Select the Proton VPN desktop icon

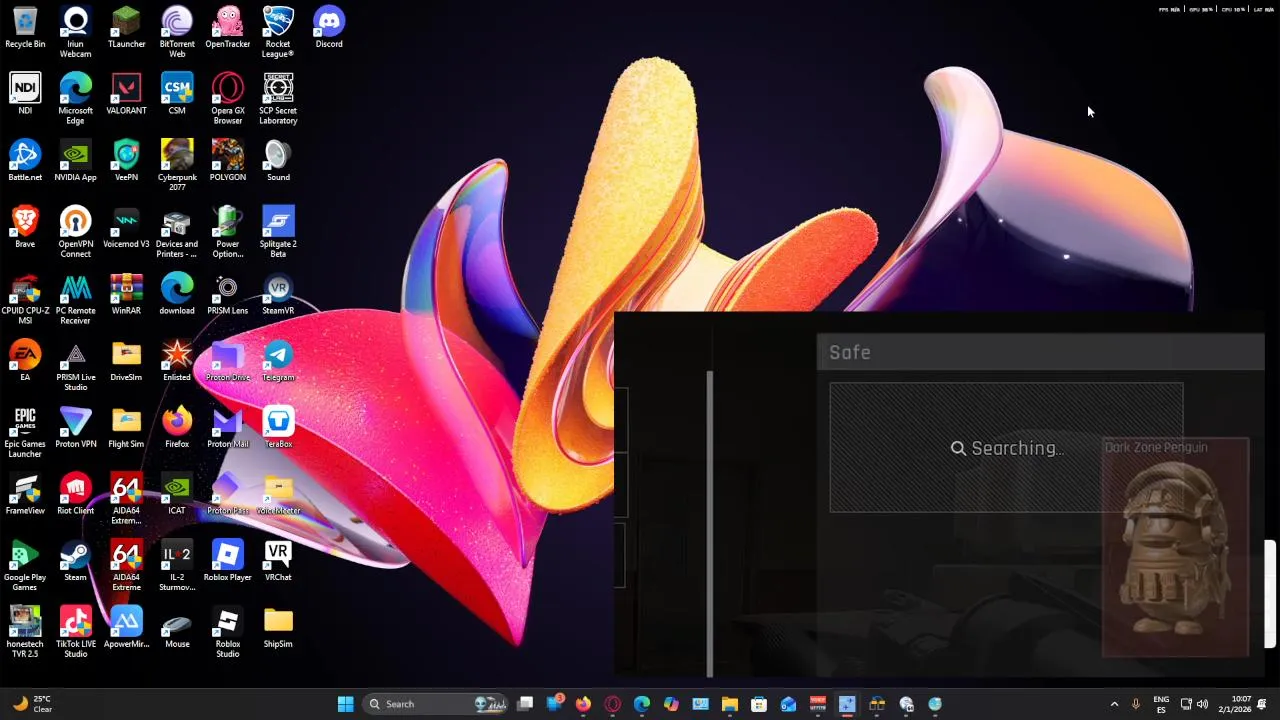point(75,428)
